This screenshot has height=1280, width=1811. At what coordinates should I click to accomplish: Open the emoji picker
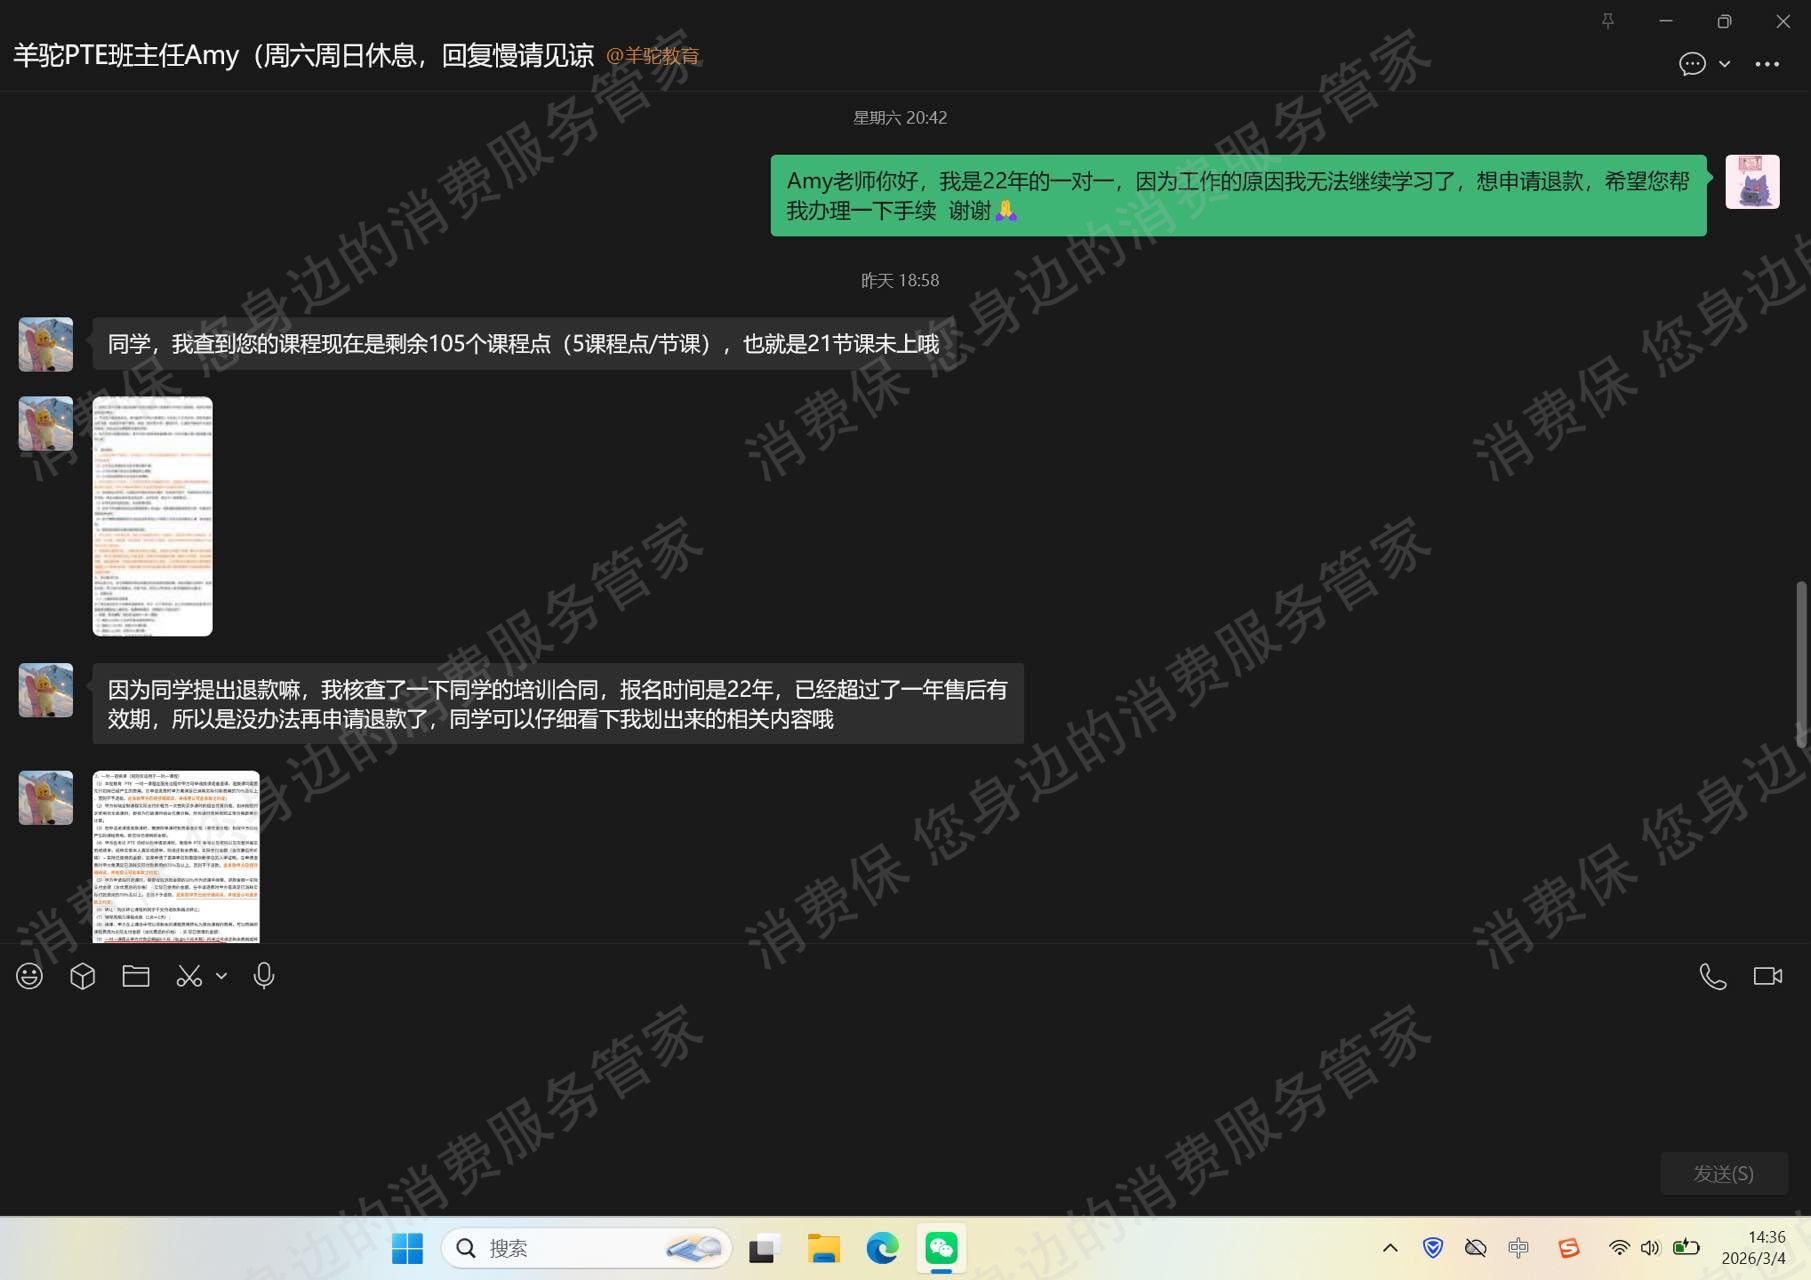29,975
